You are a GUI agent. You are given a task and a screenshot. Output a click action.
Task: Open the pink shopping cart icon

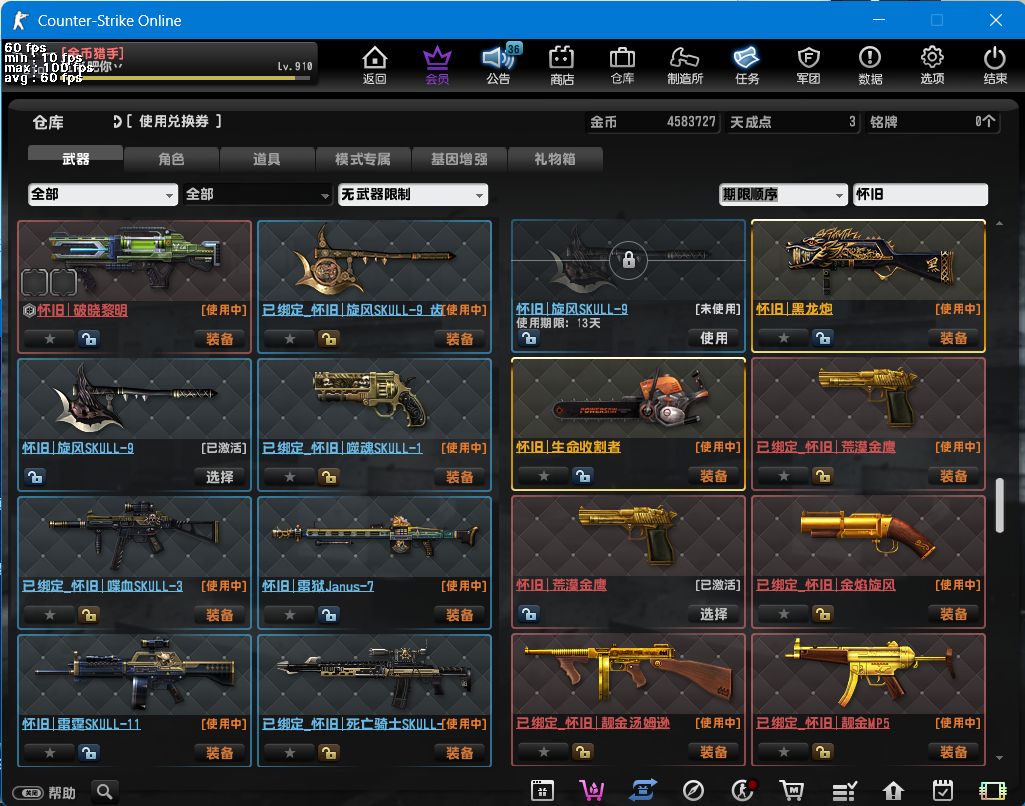tap(592, 791)
